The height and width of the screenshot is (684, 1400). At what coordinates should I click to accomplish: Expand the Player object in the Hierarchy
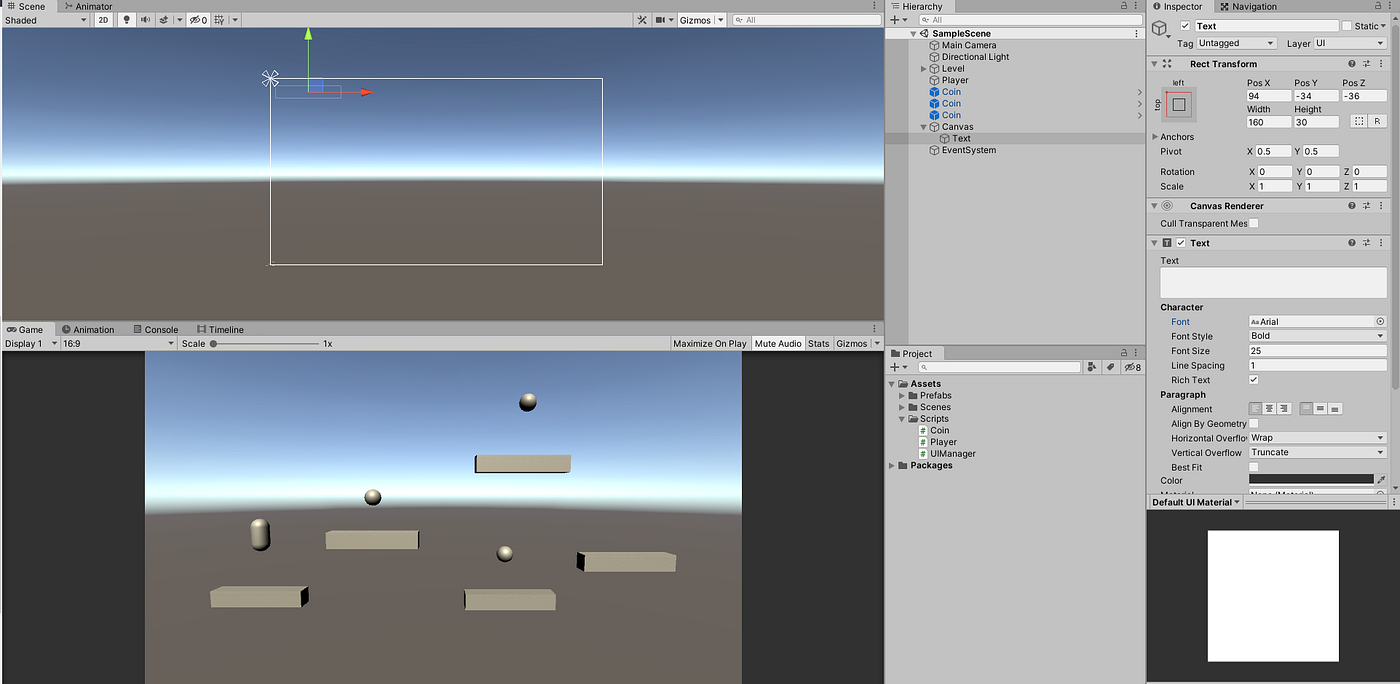point(923,80)
